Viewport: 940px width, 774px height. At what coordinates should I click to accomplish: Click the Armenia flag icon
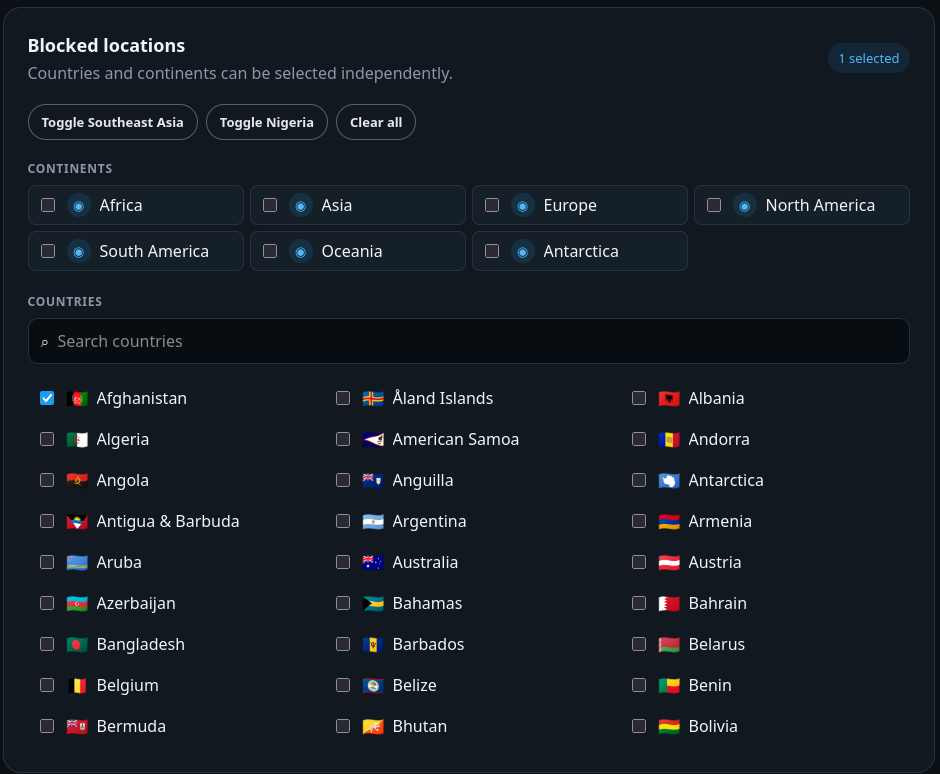669,522
